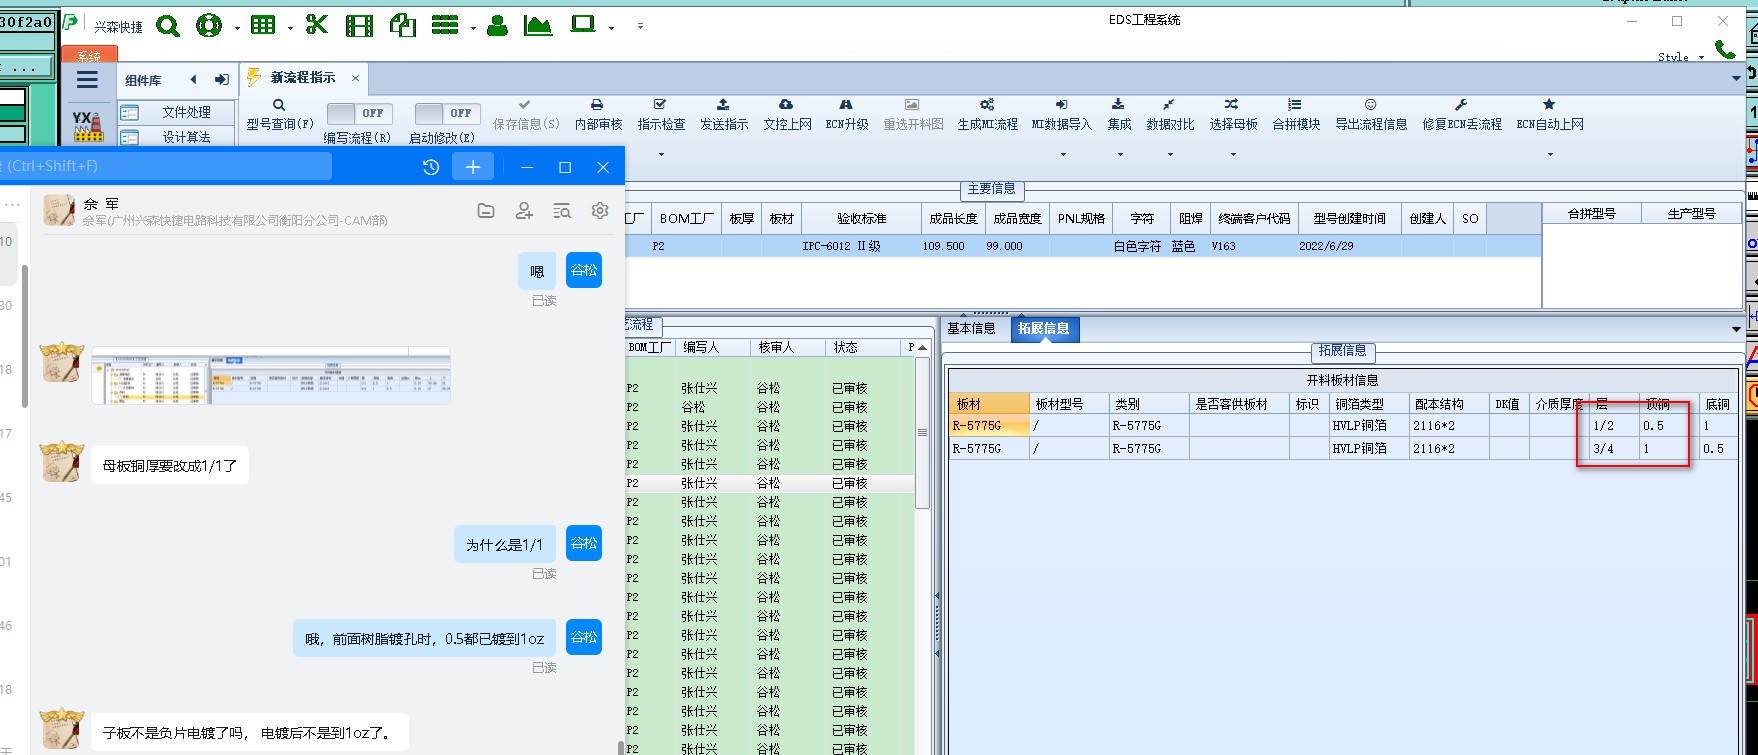Open the chat settings gear icon
The height and width of the screenshot is (755, 1758).
[600, 210]
